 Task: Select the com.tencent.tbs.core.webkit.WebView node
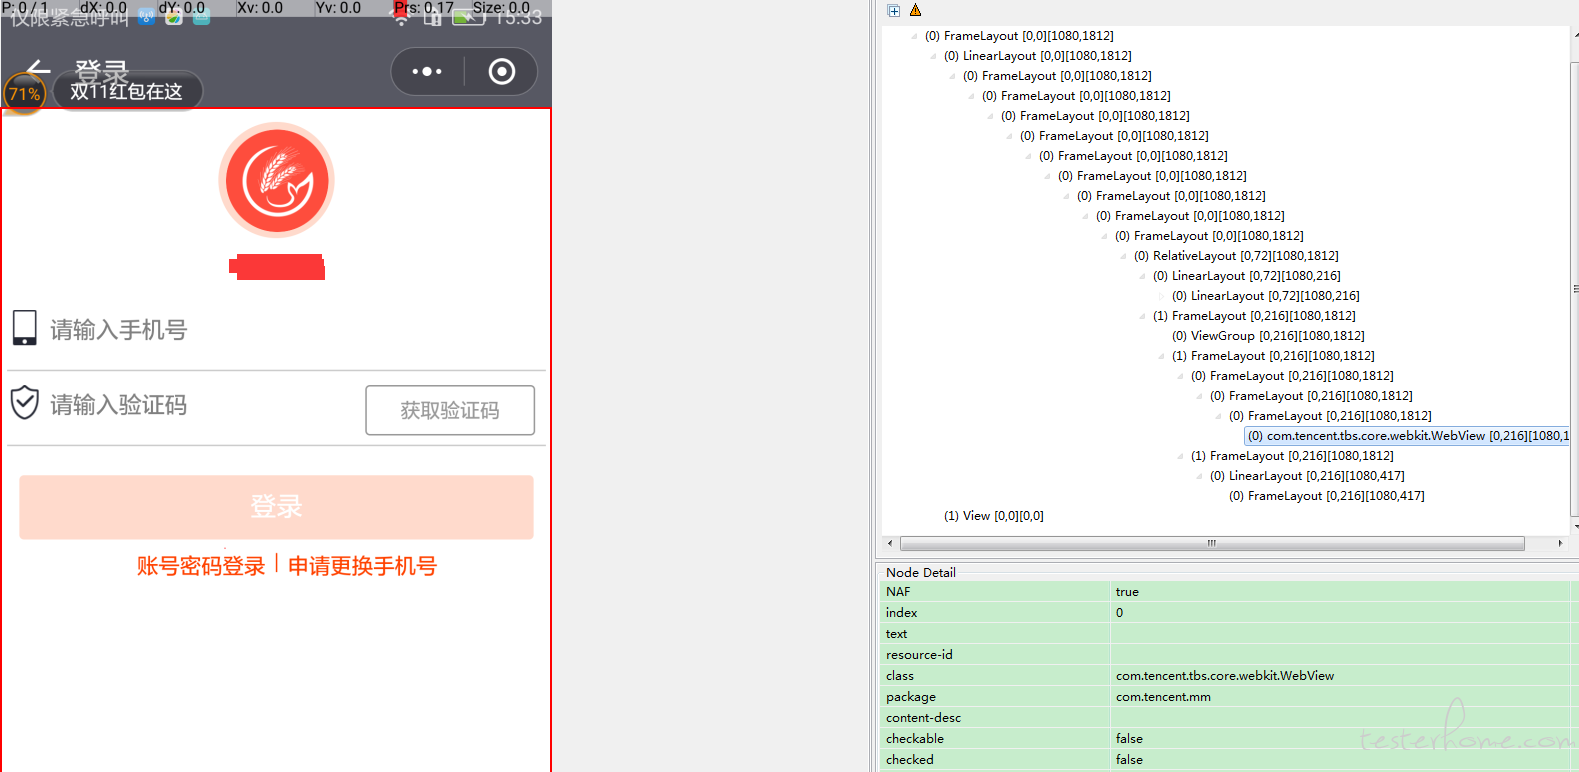tap(1408, 436)
